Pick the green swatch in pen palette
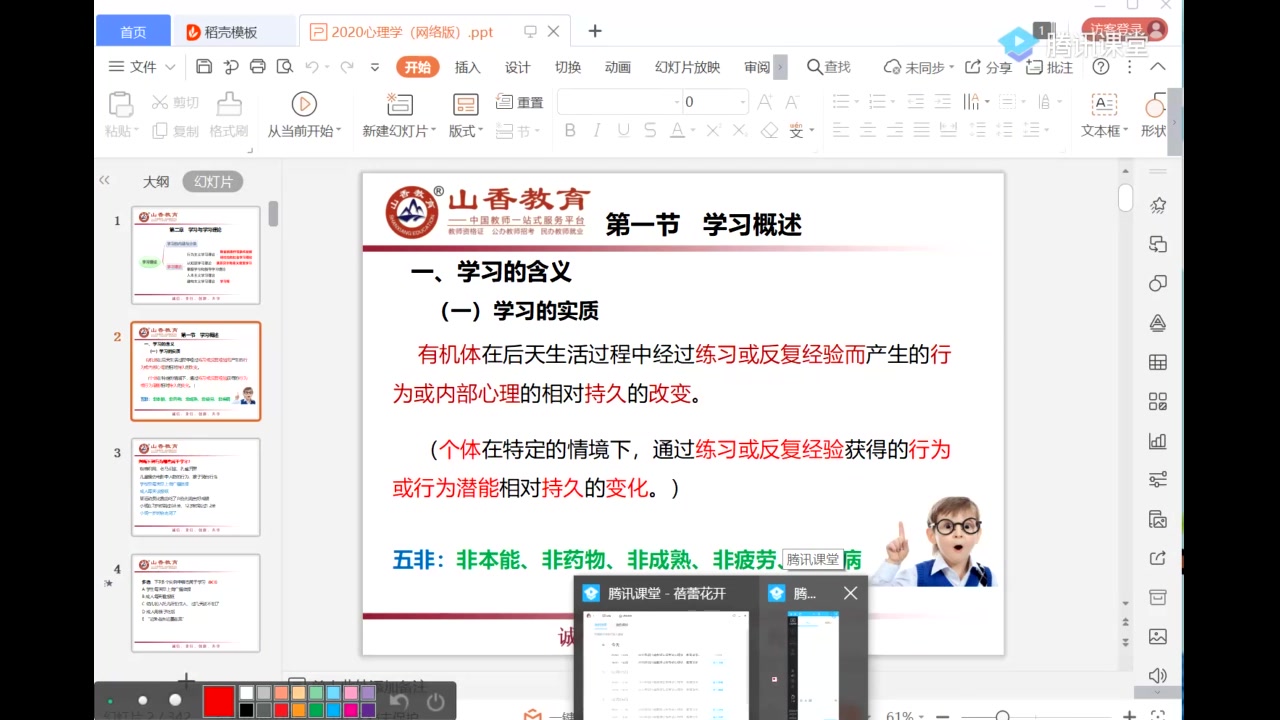This screenshot has width=1280, height=720. (x=316, y=710)
